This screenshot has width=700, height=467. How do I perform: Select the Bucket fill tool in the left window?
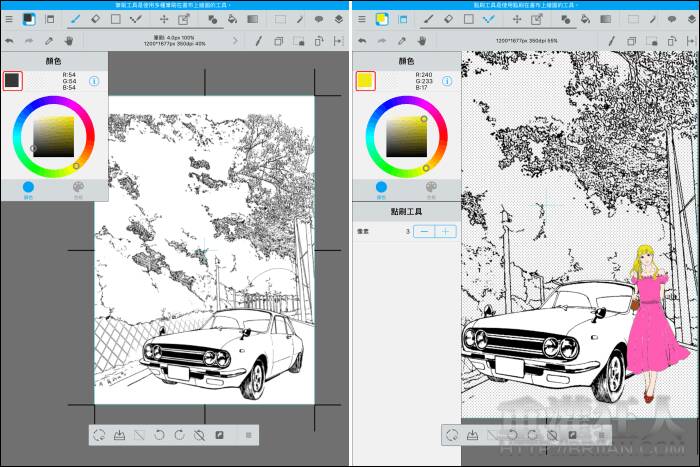[x=232, y=19]
